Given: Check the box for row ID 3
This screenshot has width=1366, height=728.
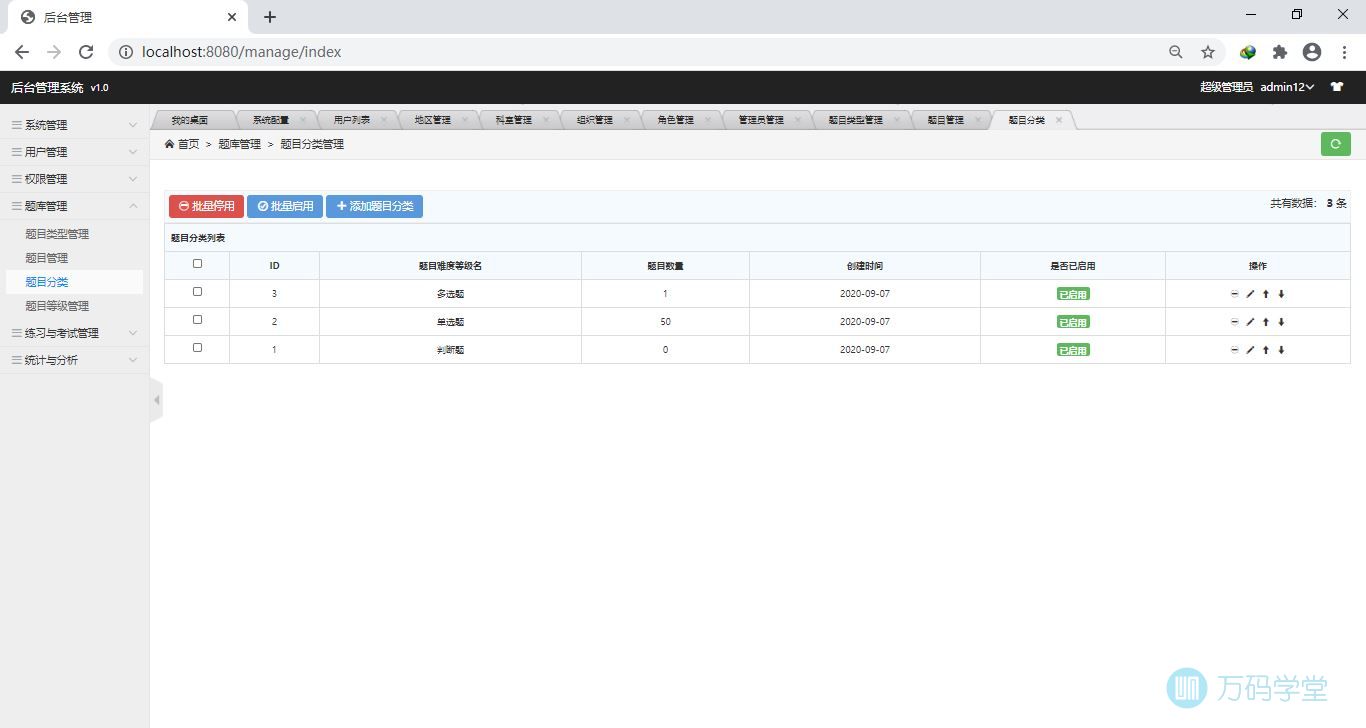Looking at the screenshot, I should tap(197, 292).
